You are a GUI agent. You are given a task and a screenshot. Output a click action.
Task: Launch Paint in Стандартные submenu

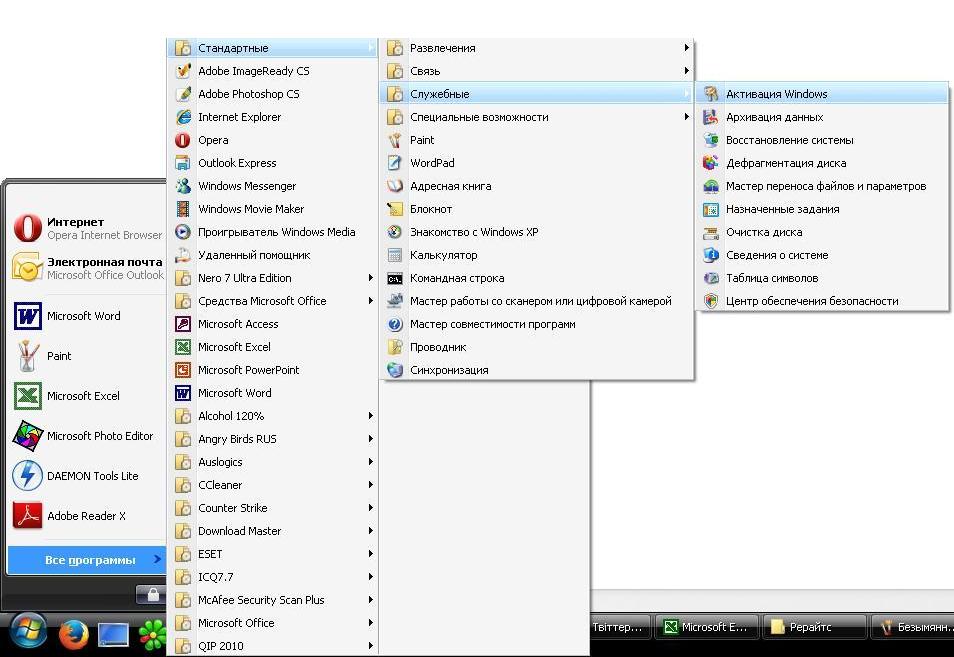pyautogui.click(x=537, y=140)
